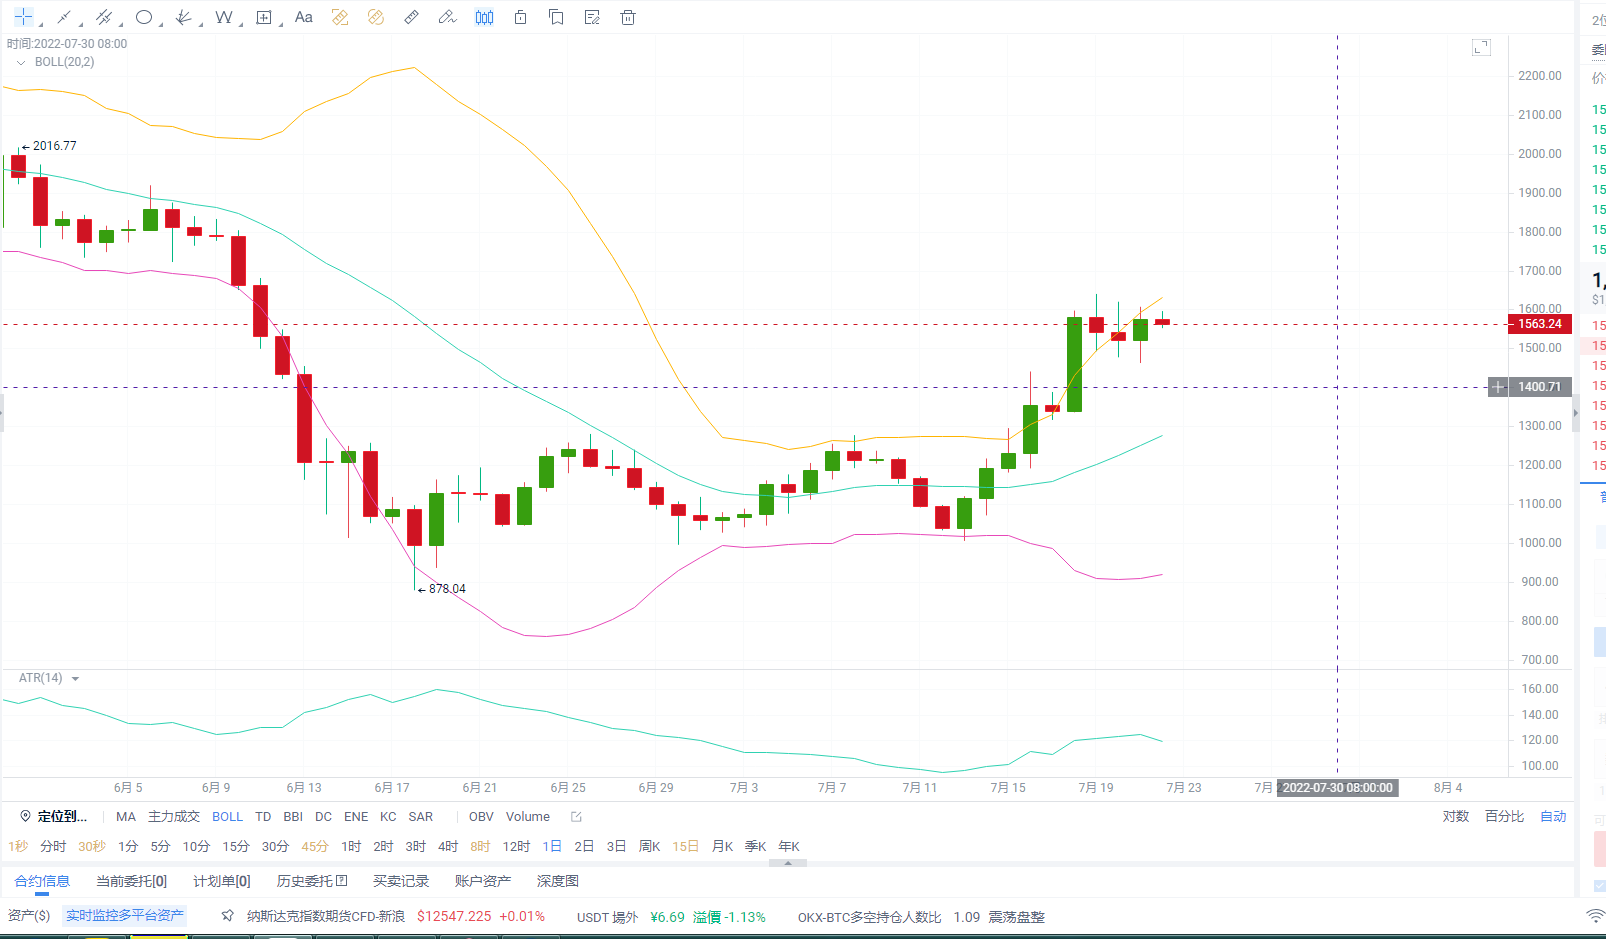The width and height of the screenshot is (1606, 939).
Task: Select the W wave pattern tool
Action: pos(223,17)
